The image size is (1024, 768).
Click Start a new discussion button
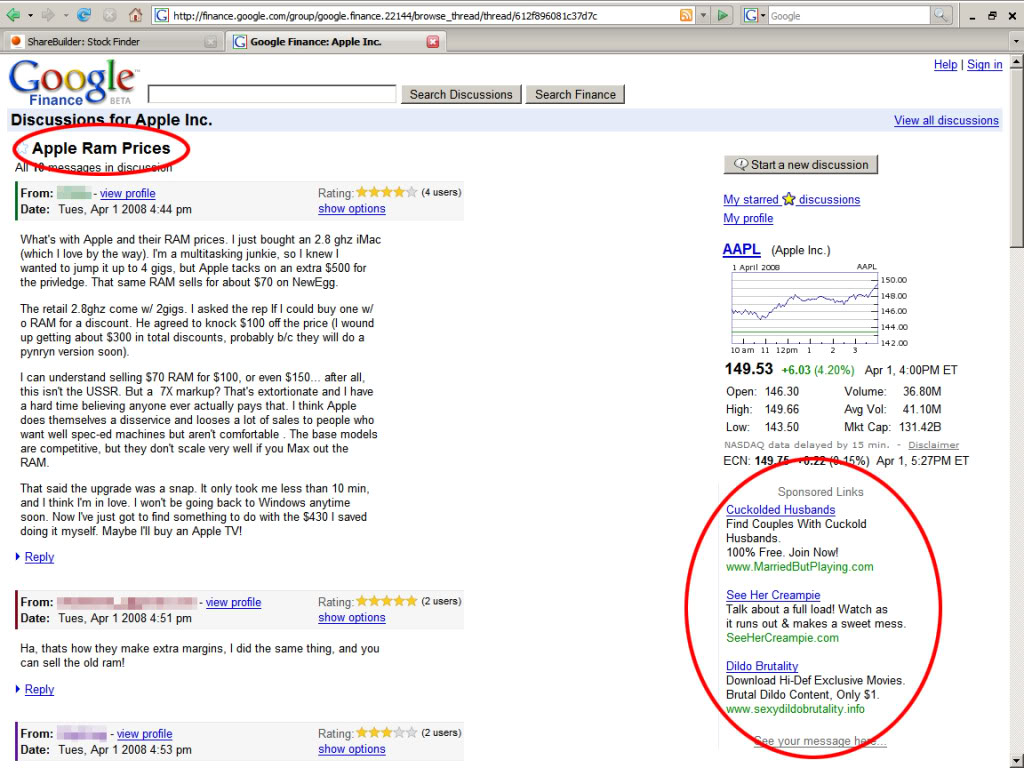click(x=800, y=165)
